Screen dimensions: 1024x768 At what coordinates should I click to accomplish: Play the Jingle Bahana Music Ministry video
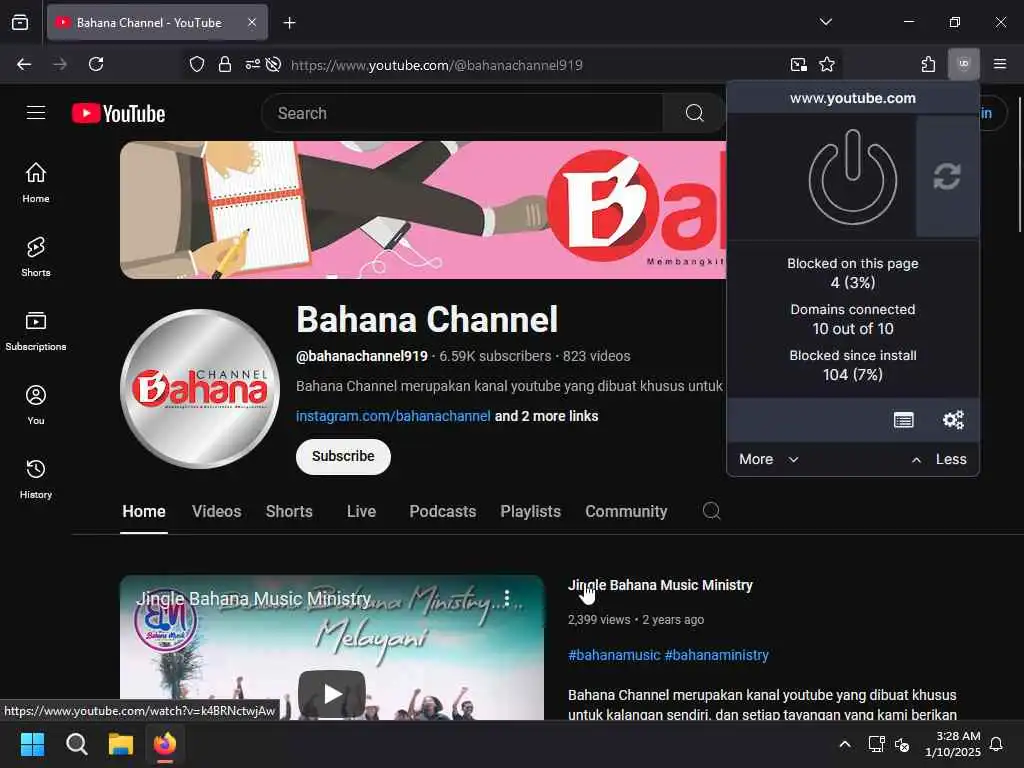[x=332, y=694]
